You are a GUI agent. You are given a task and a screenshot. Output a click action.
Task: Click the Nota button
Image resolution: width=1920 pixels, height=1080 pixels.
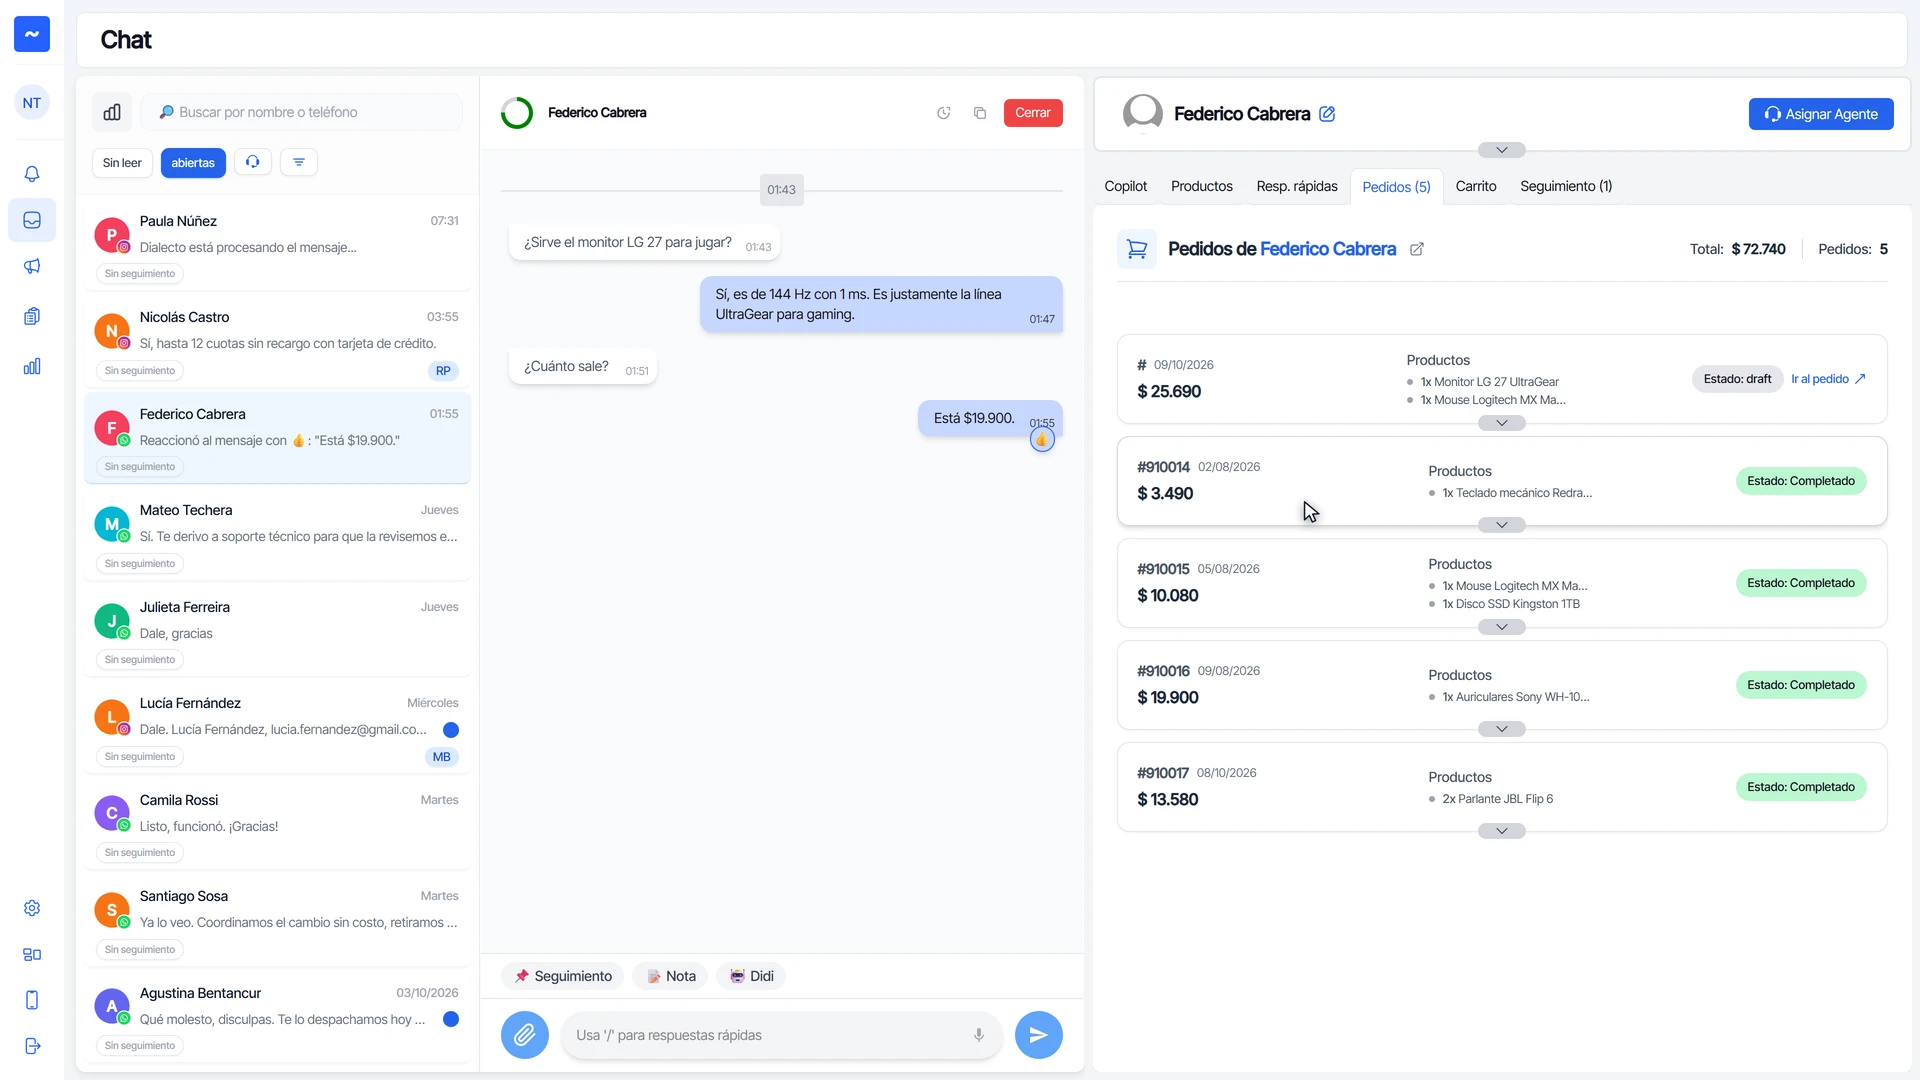pyautogui.click(x=671, y=976)
